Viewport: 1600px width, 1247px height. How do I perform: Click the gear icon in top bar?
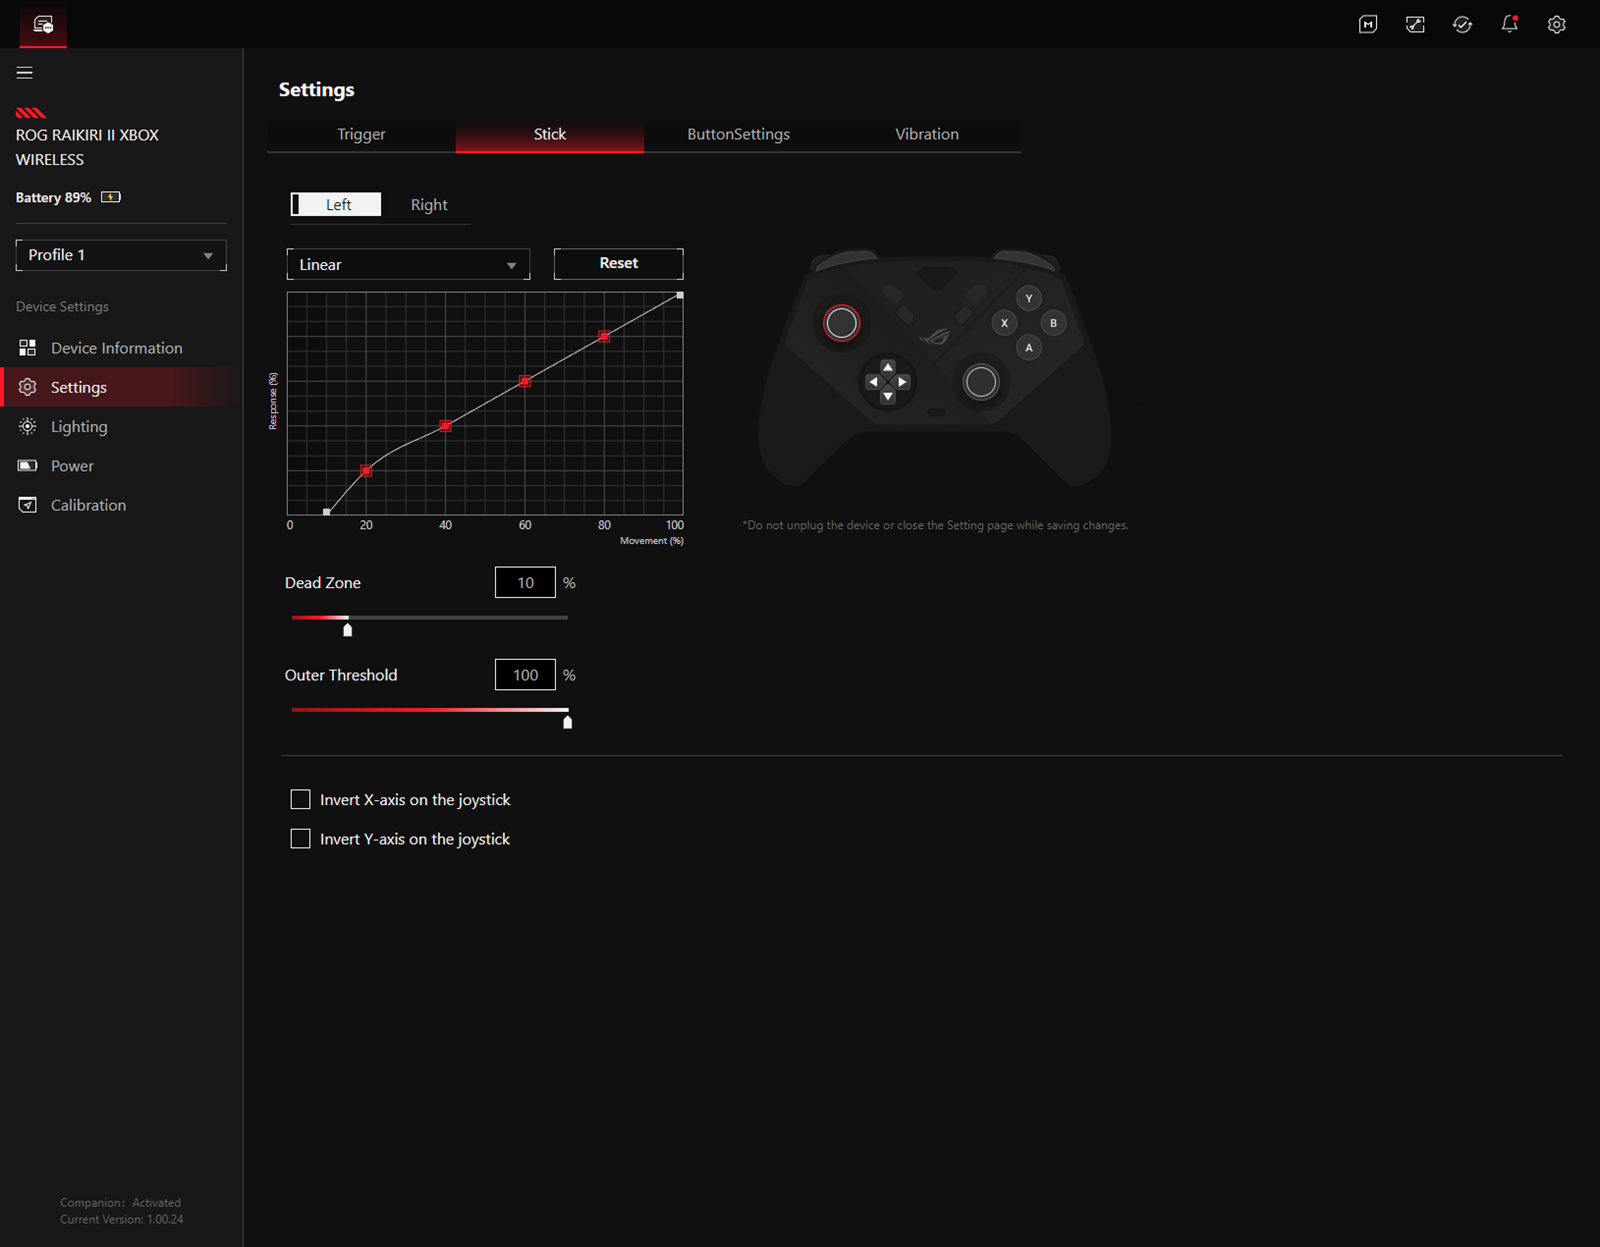coord(1556,24)
